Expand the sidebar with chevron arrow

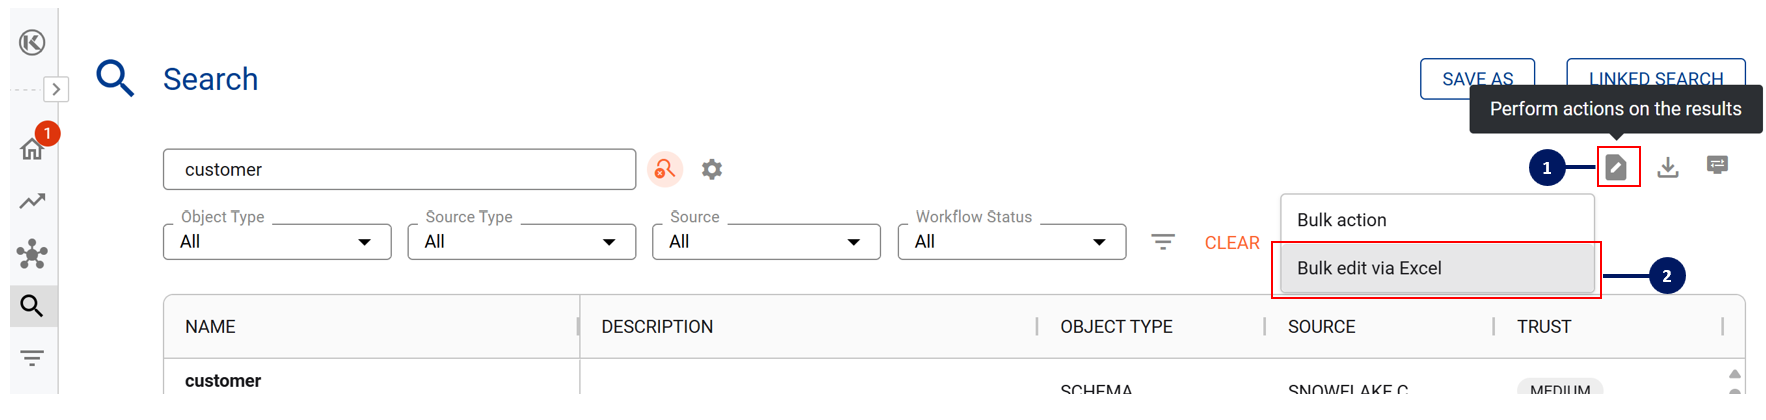click(x=56, y=89)
